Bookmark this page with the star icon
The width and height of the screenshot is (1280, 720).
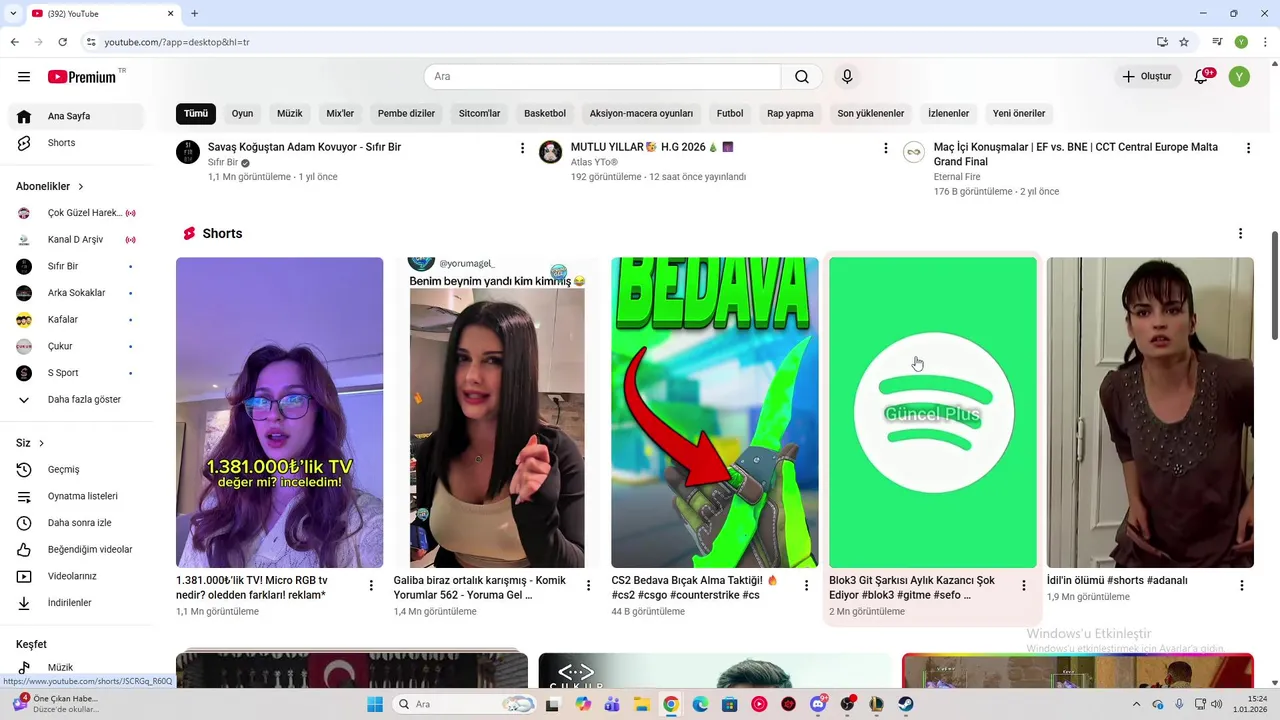(1184, 42)
